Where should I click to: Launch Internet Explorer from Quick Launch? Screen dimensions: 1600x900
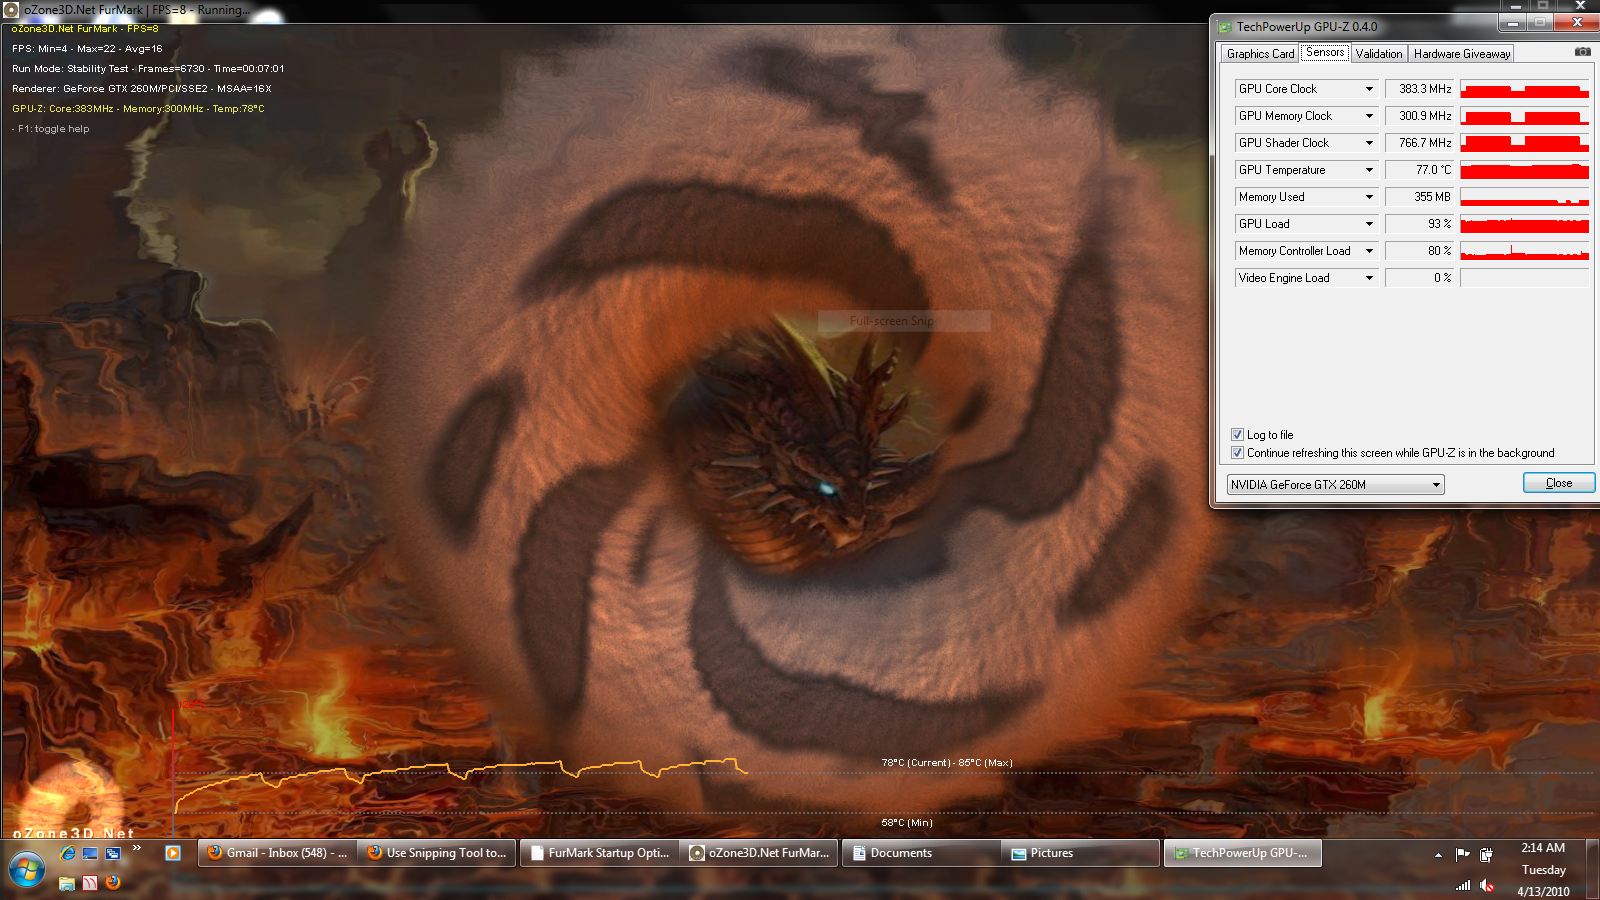coord(68,853)
